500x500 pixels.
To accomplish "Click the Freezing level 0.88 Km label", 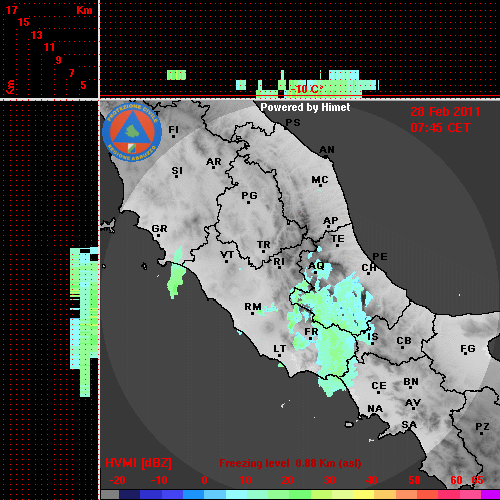I will click(290, 463).
